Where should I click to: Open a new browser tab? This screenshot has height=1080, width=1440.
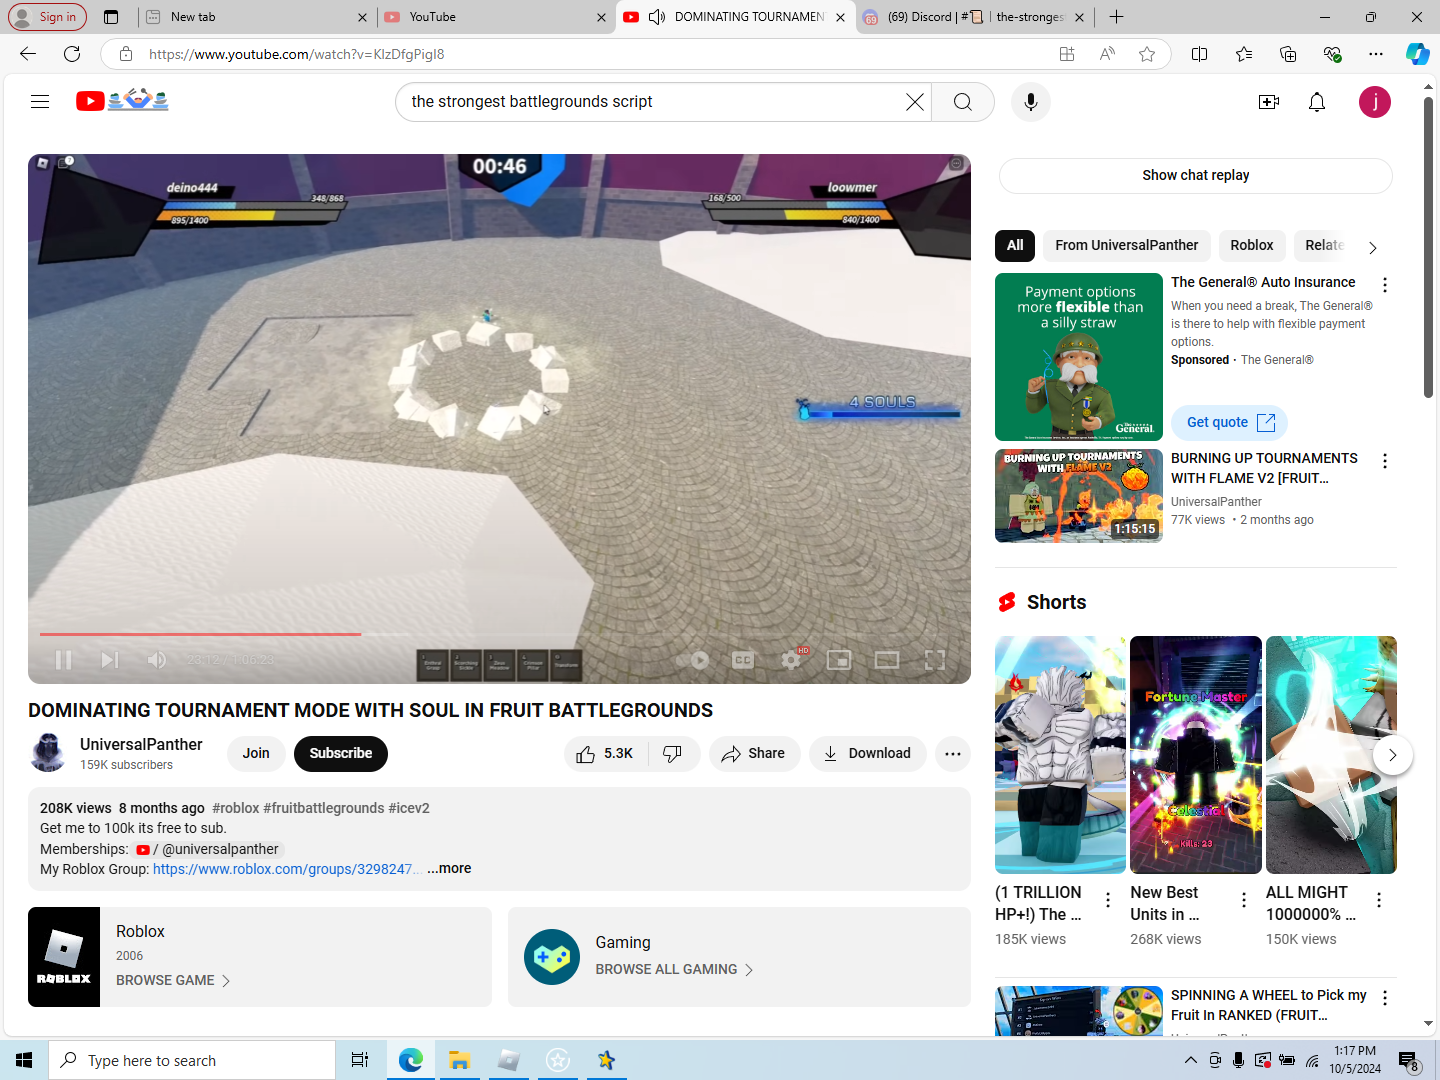click(1116, 17)
